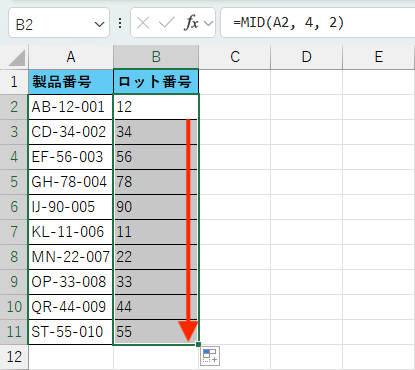The height and width of the screenshot is (370, 415).
Task: Click lot number cell showing 34
Action: [156, 132]
